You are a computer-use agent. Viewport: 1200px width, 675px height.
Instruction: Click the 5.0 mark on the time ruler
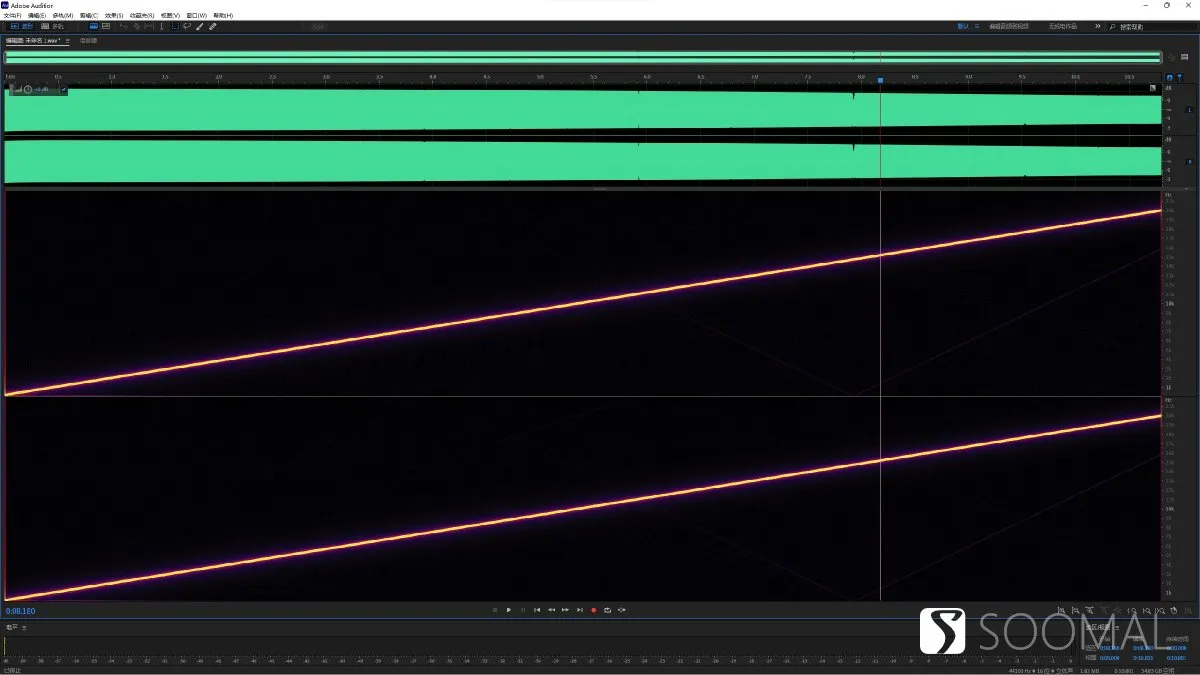(540, 77)
